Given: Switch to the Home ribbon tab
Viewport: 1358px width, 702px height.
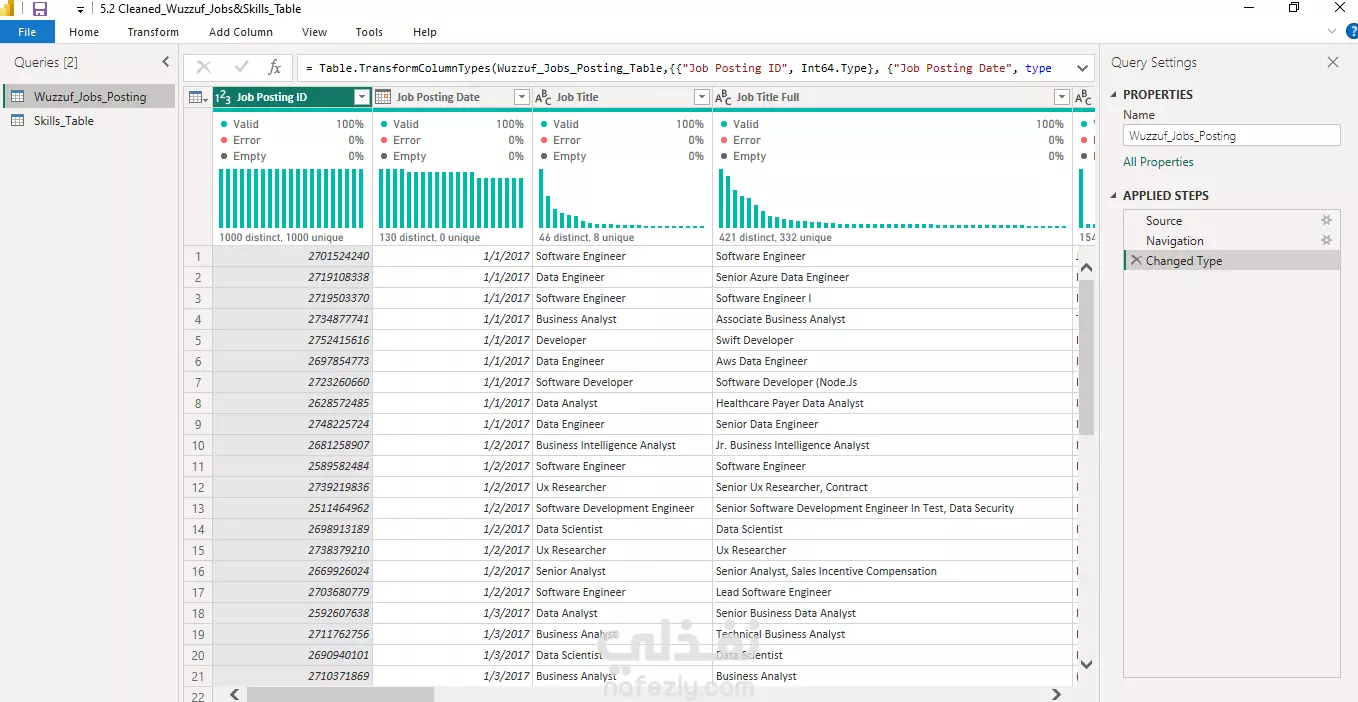Looking at the screenshot, I should pyautogui.click(x=84, y=32).
